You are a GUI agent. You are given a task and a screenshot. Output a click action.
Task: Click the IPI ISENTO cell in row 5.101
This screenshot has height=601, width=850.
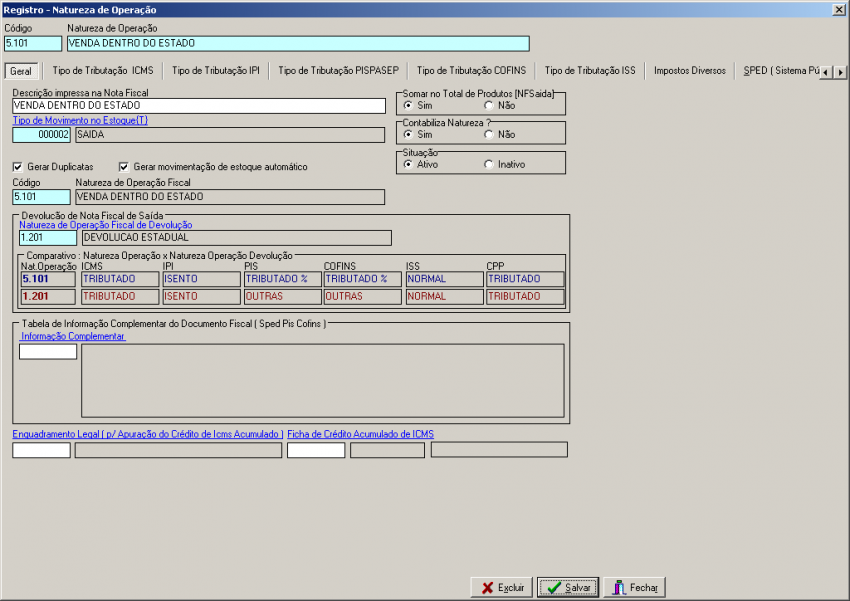202,279
